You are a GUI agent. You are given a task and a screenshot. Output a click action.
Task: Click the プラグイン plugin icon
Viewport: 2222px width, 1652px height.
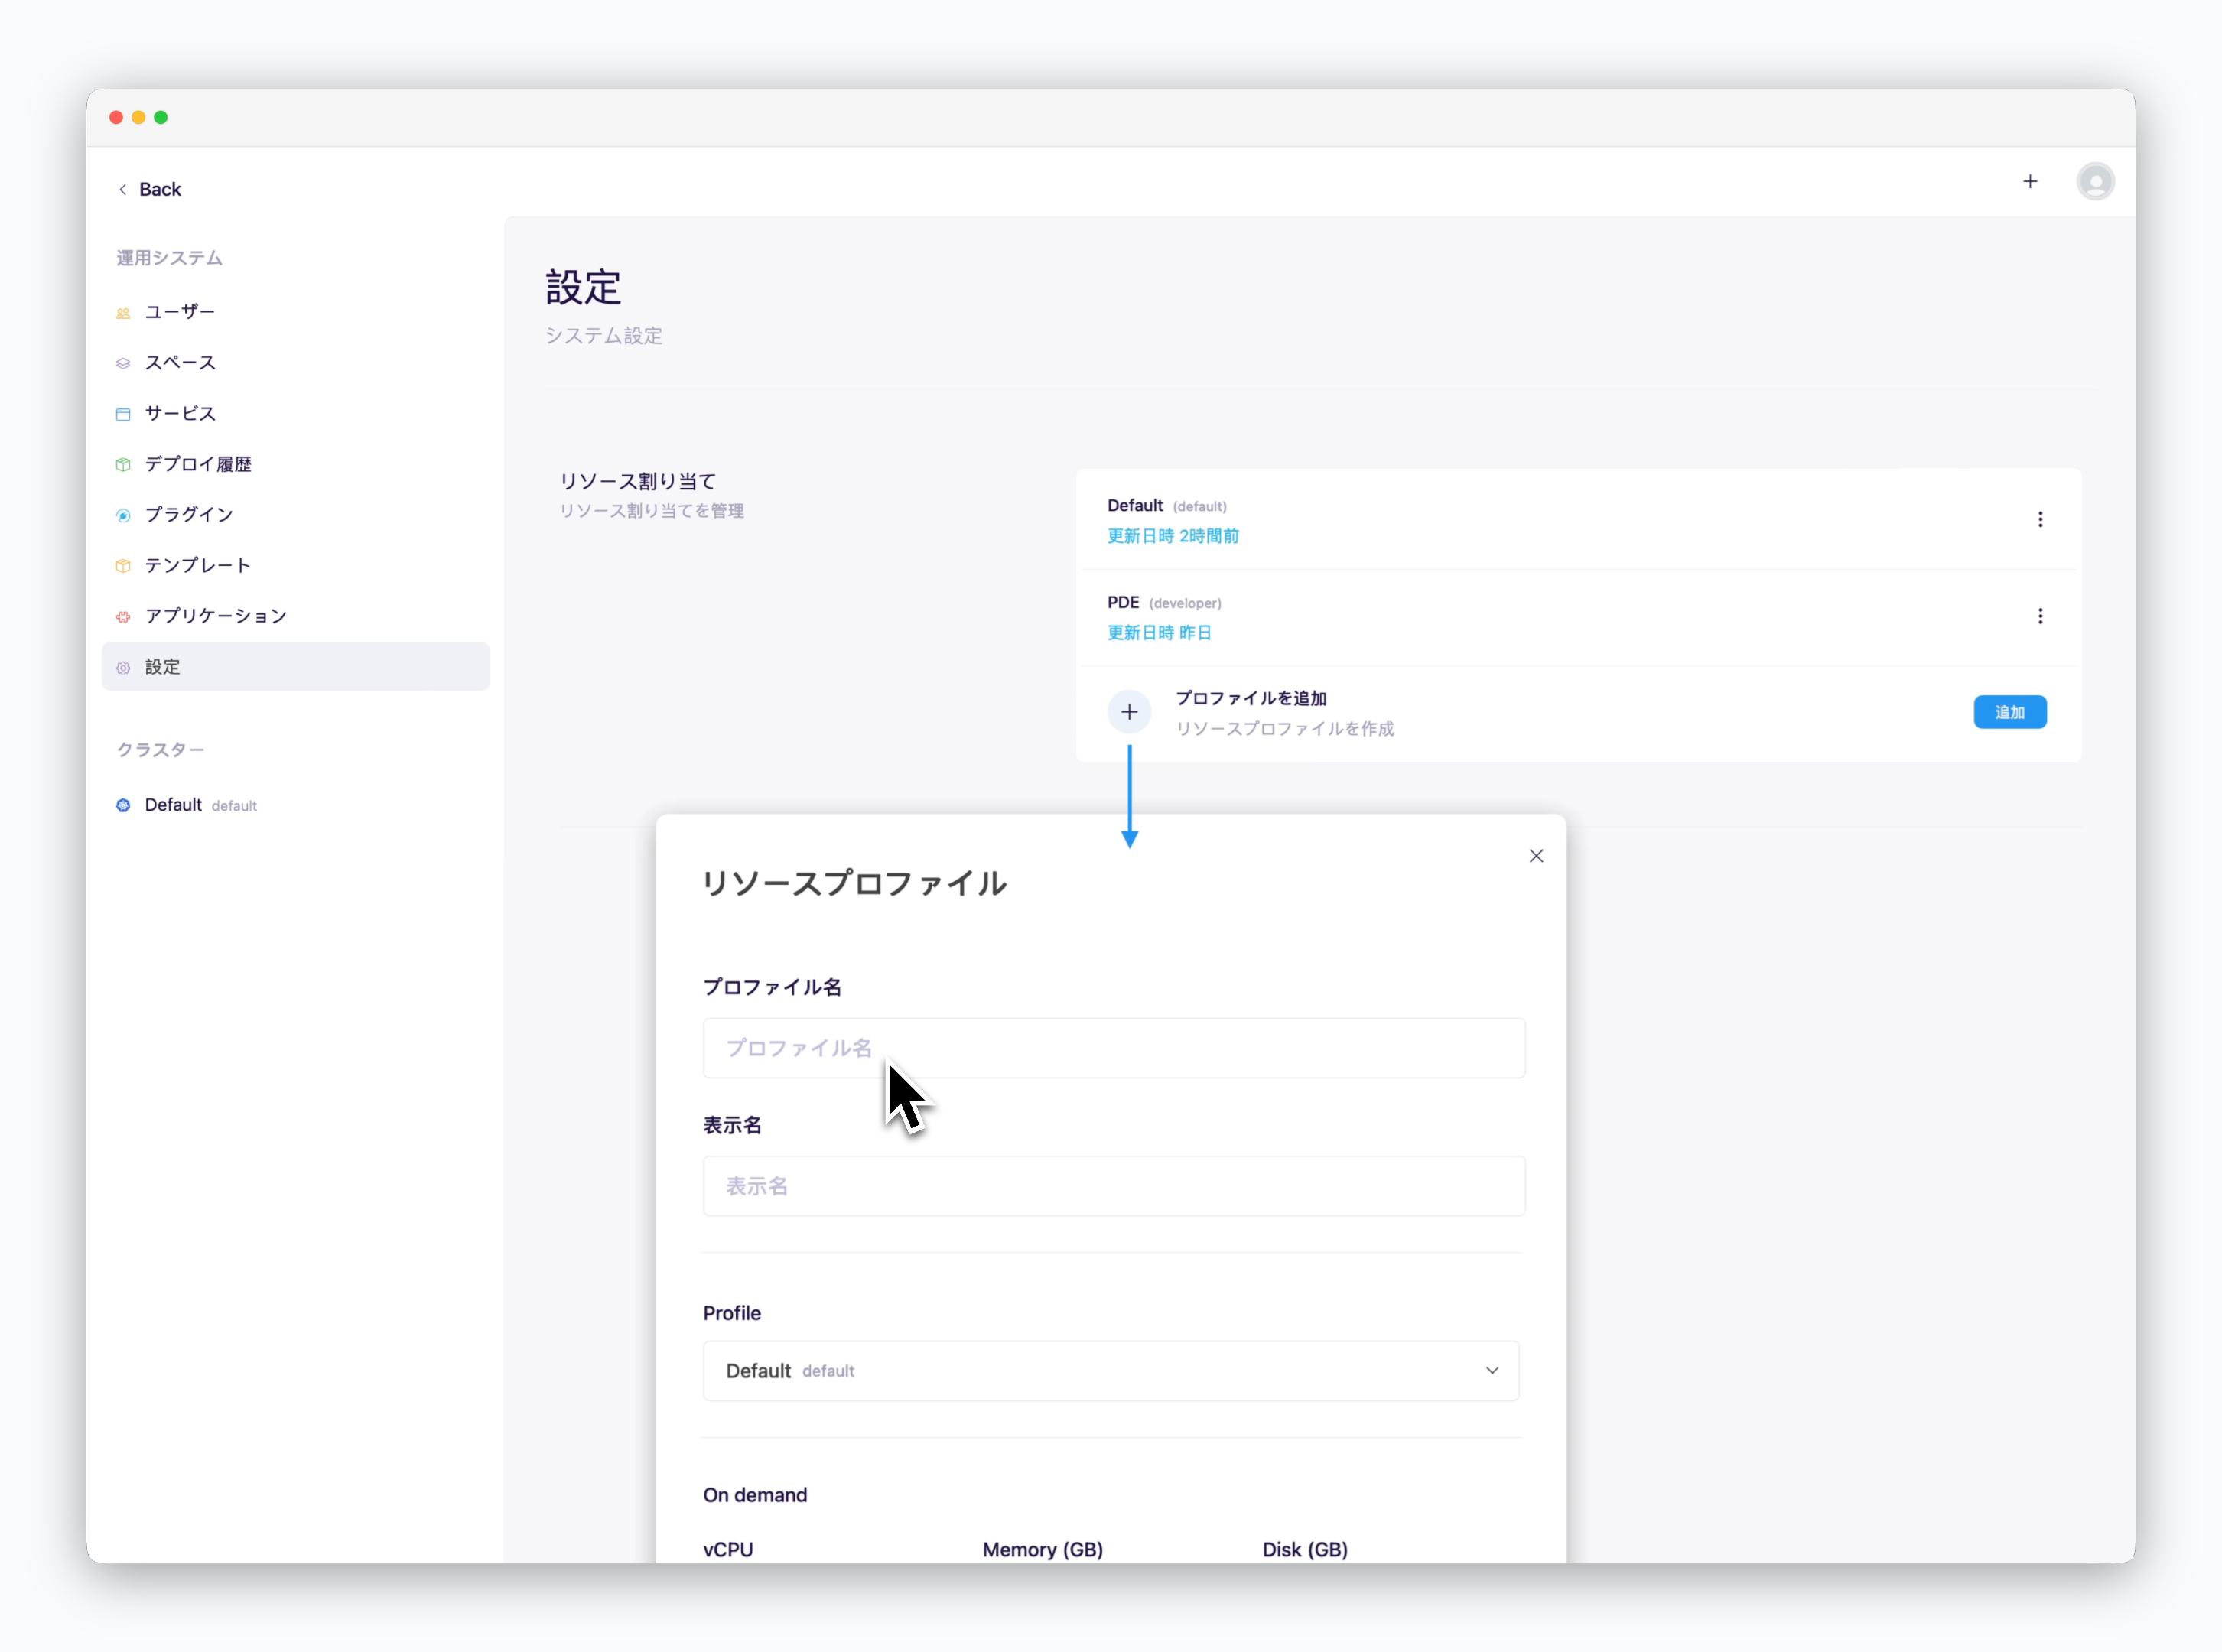coord(123,515)
